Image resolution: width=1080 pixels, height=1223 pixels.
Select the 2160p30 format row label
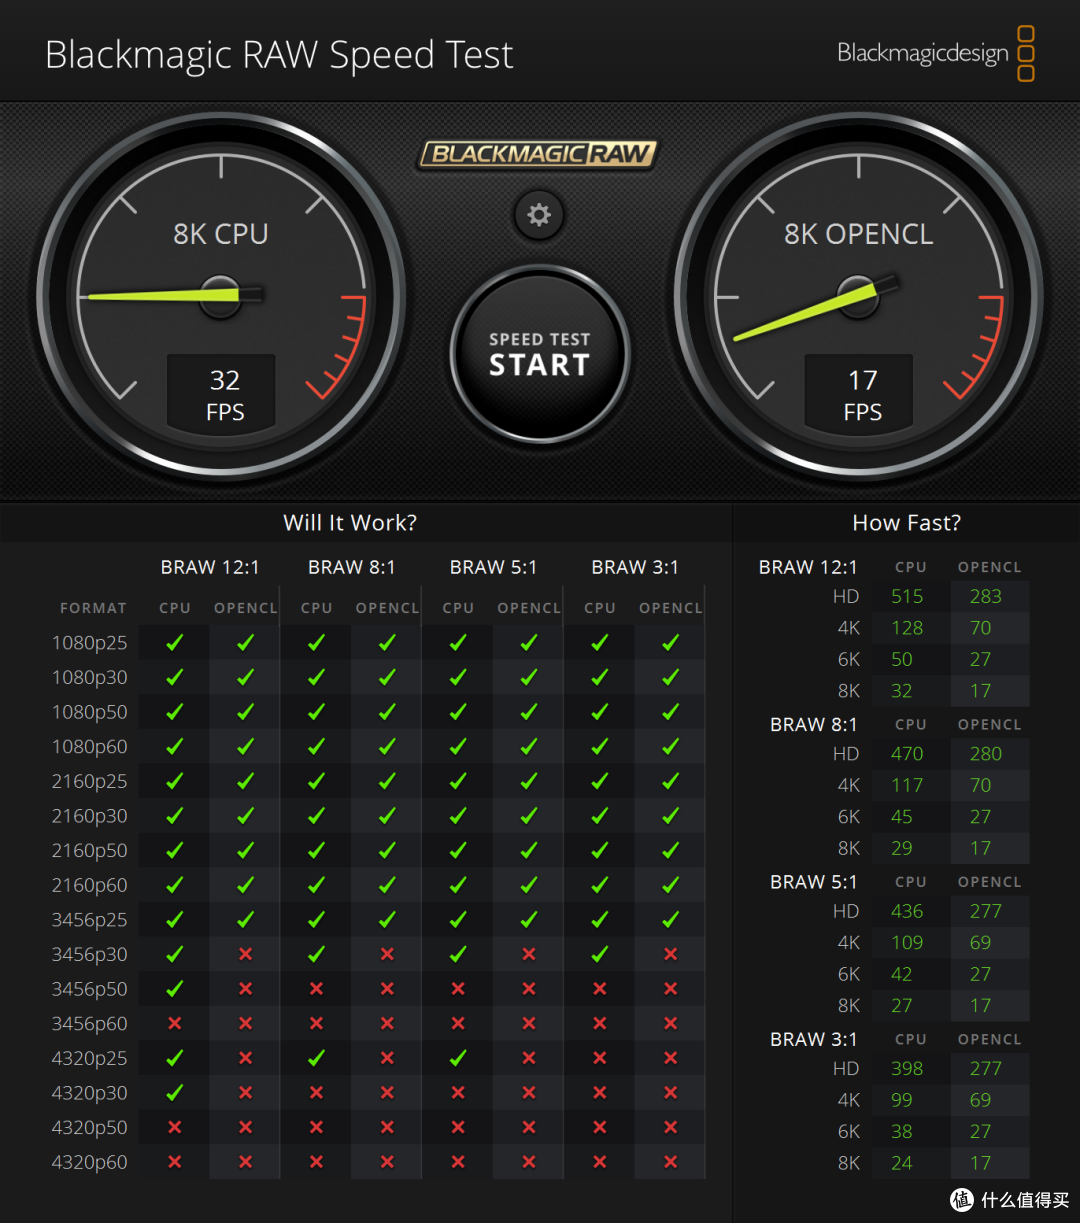click(x=90, y=816)
